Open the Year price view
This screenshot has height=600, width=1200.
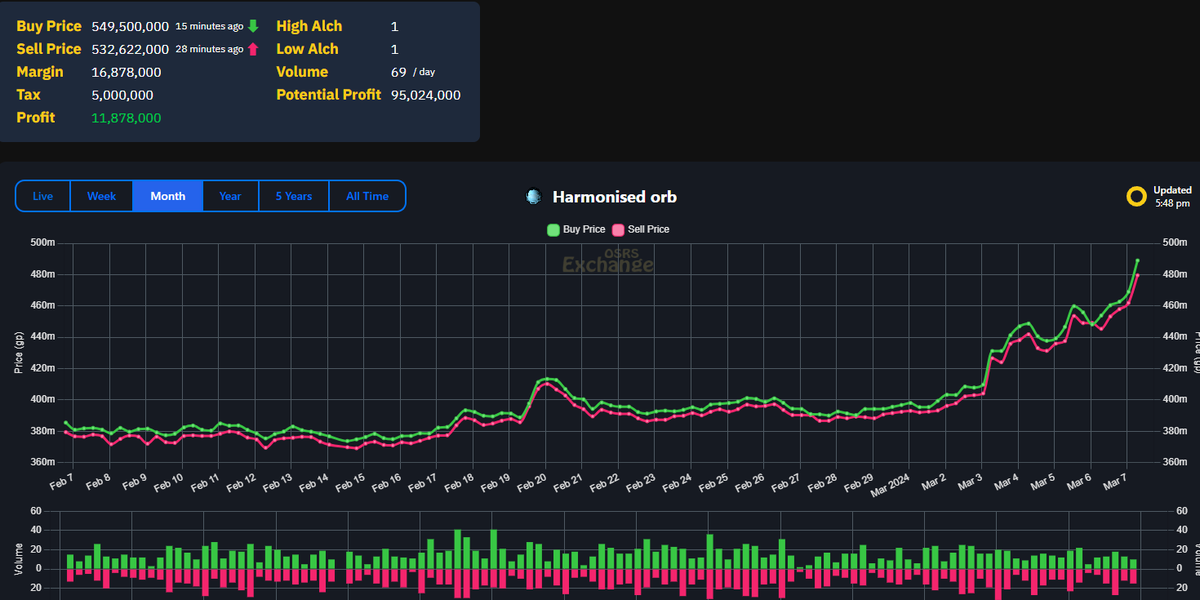[230, 196]
